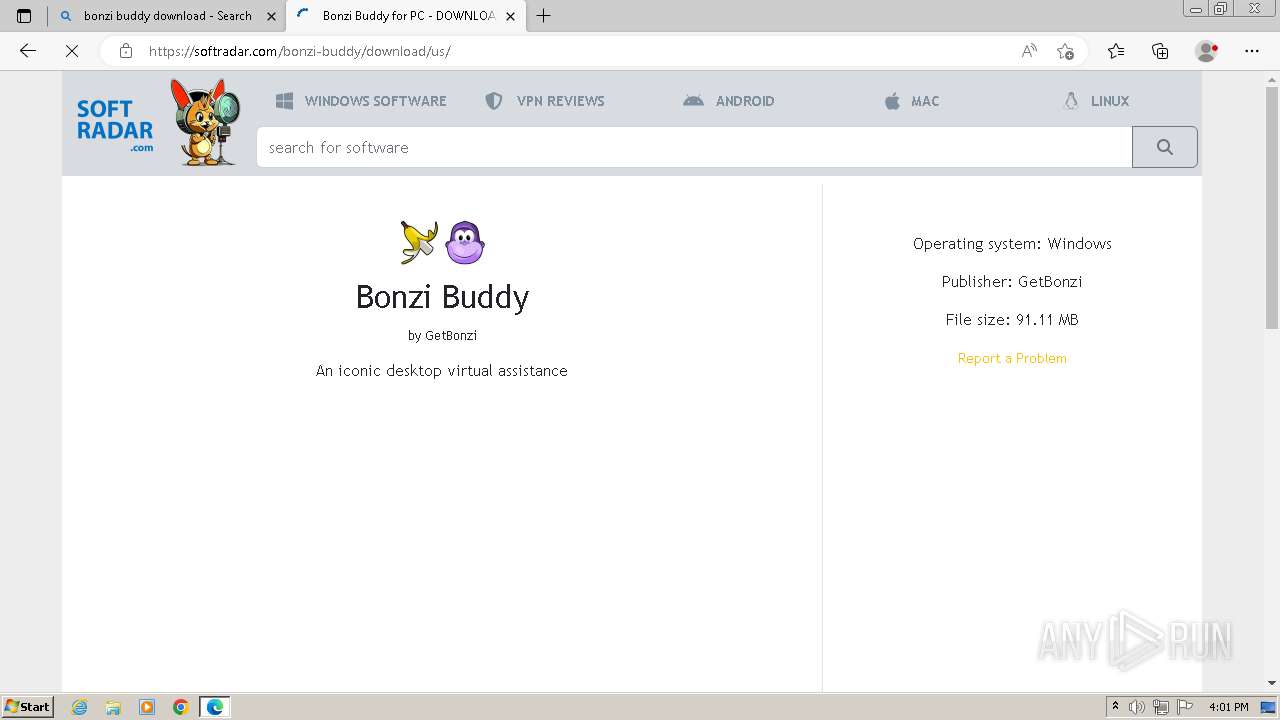Close the bonzi buddy download search tab
This screenshot has height=720, width=1280.
pyautogui.click(x=271, y=16)
